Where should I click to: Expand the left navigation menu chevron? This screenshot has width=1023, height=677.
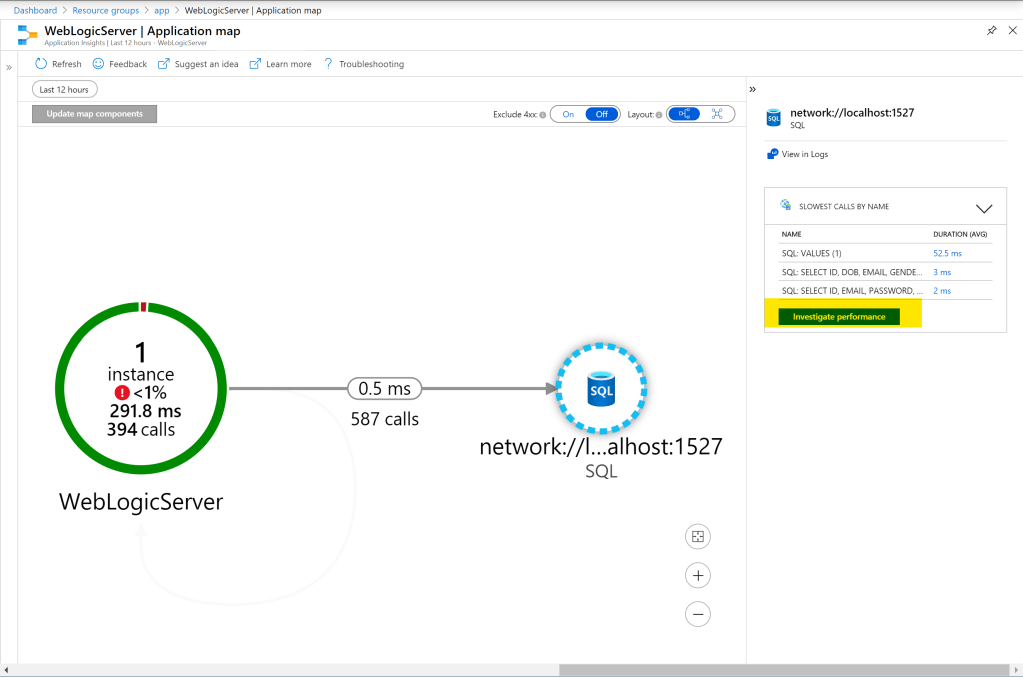9,68
